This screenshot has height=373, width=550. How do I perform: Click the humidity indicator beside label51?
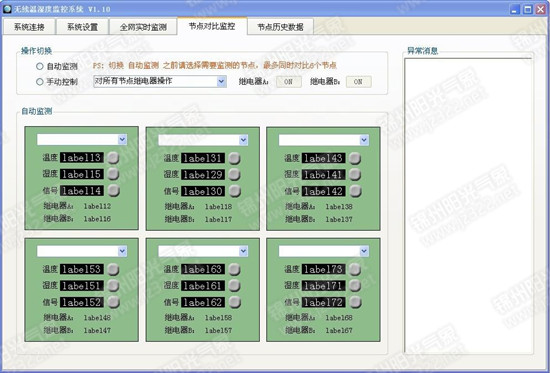(x=113, y=285)
